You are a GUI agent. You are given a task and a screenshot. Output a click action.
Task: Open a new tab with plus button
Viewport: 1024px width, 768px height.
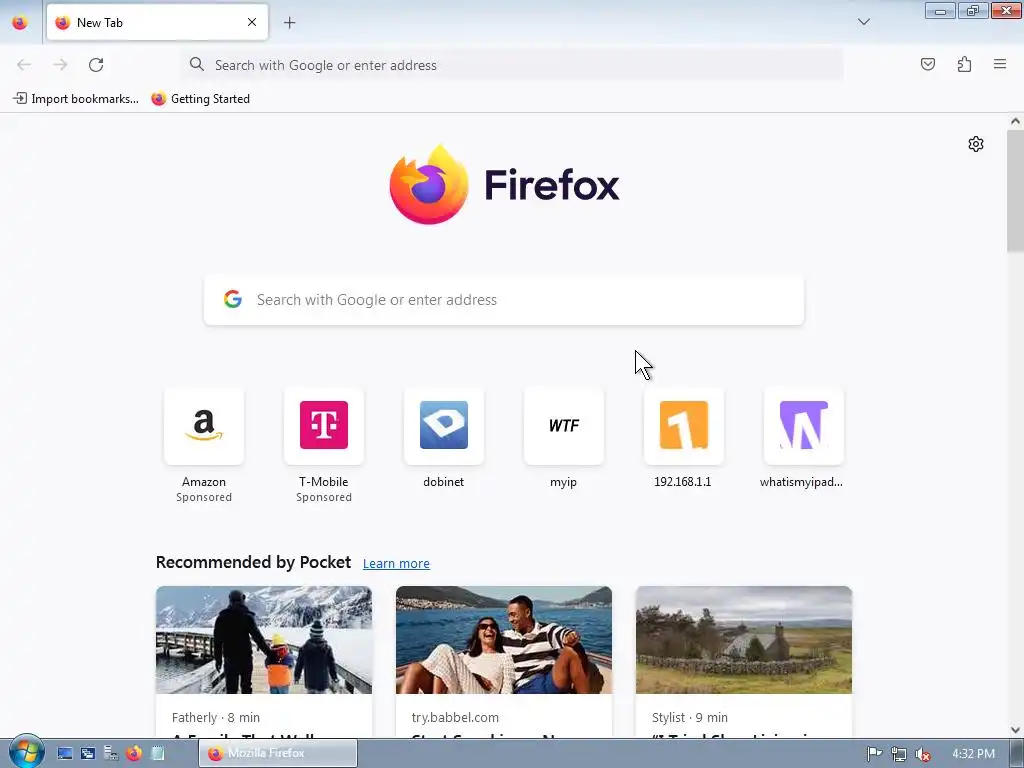tap(289, 23)
